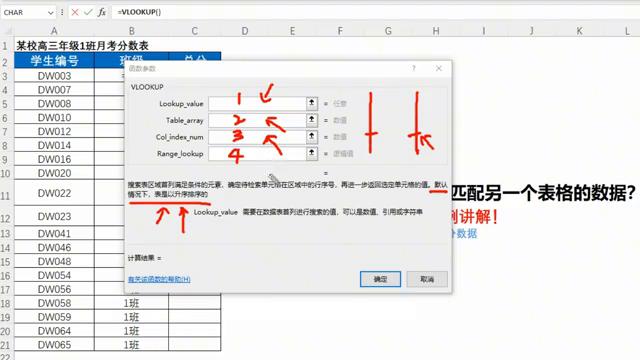Select cell DW054
The height and width of the screenshot is (360, 640).
[x=54, y=276]
